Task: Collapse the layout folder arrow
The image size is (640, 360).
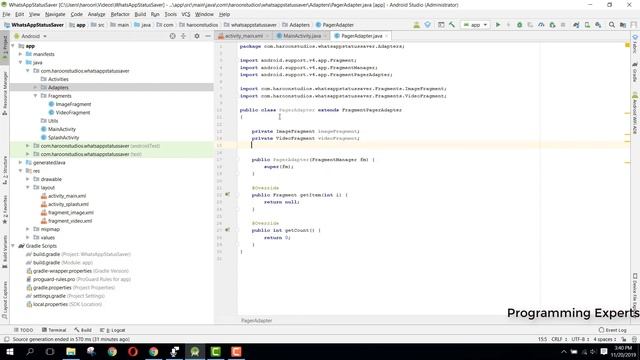Action: point(28,187)
